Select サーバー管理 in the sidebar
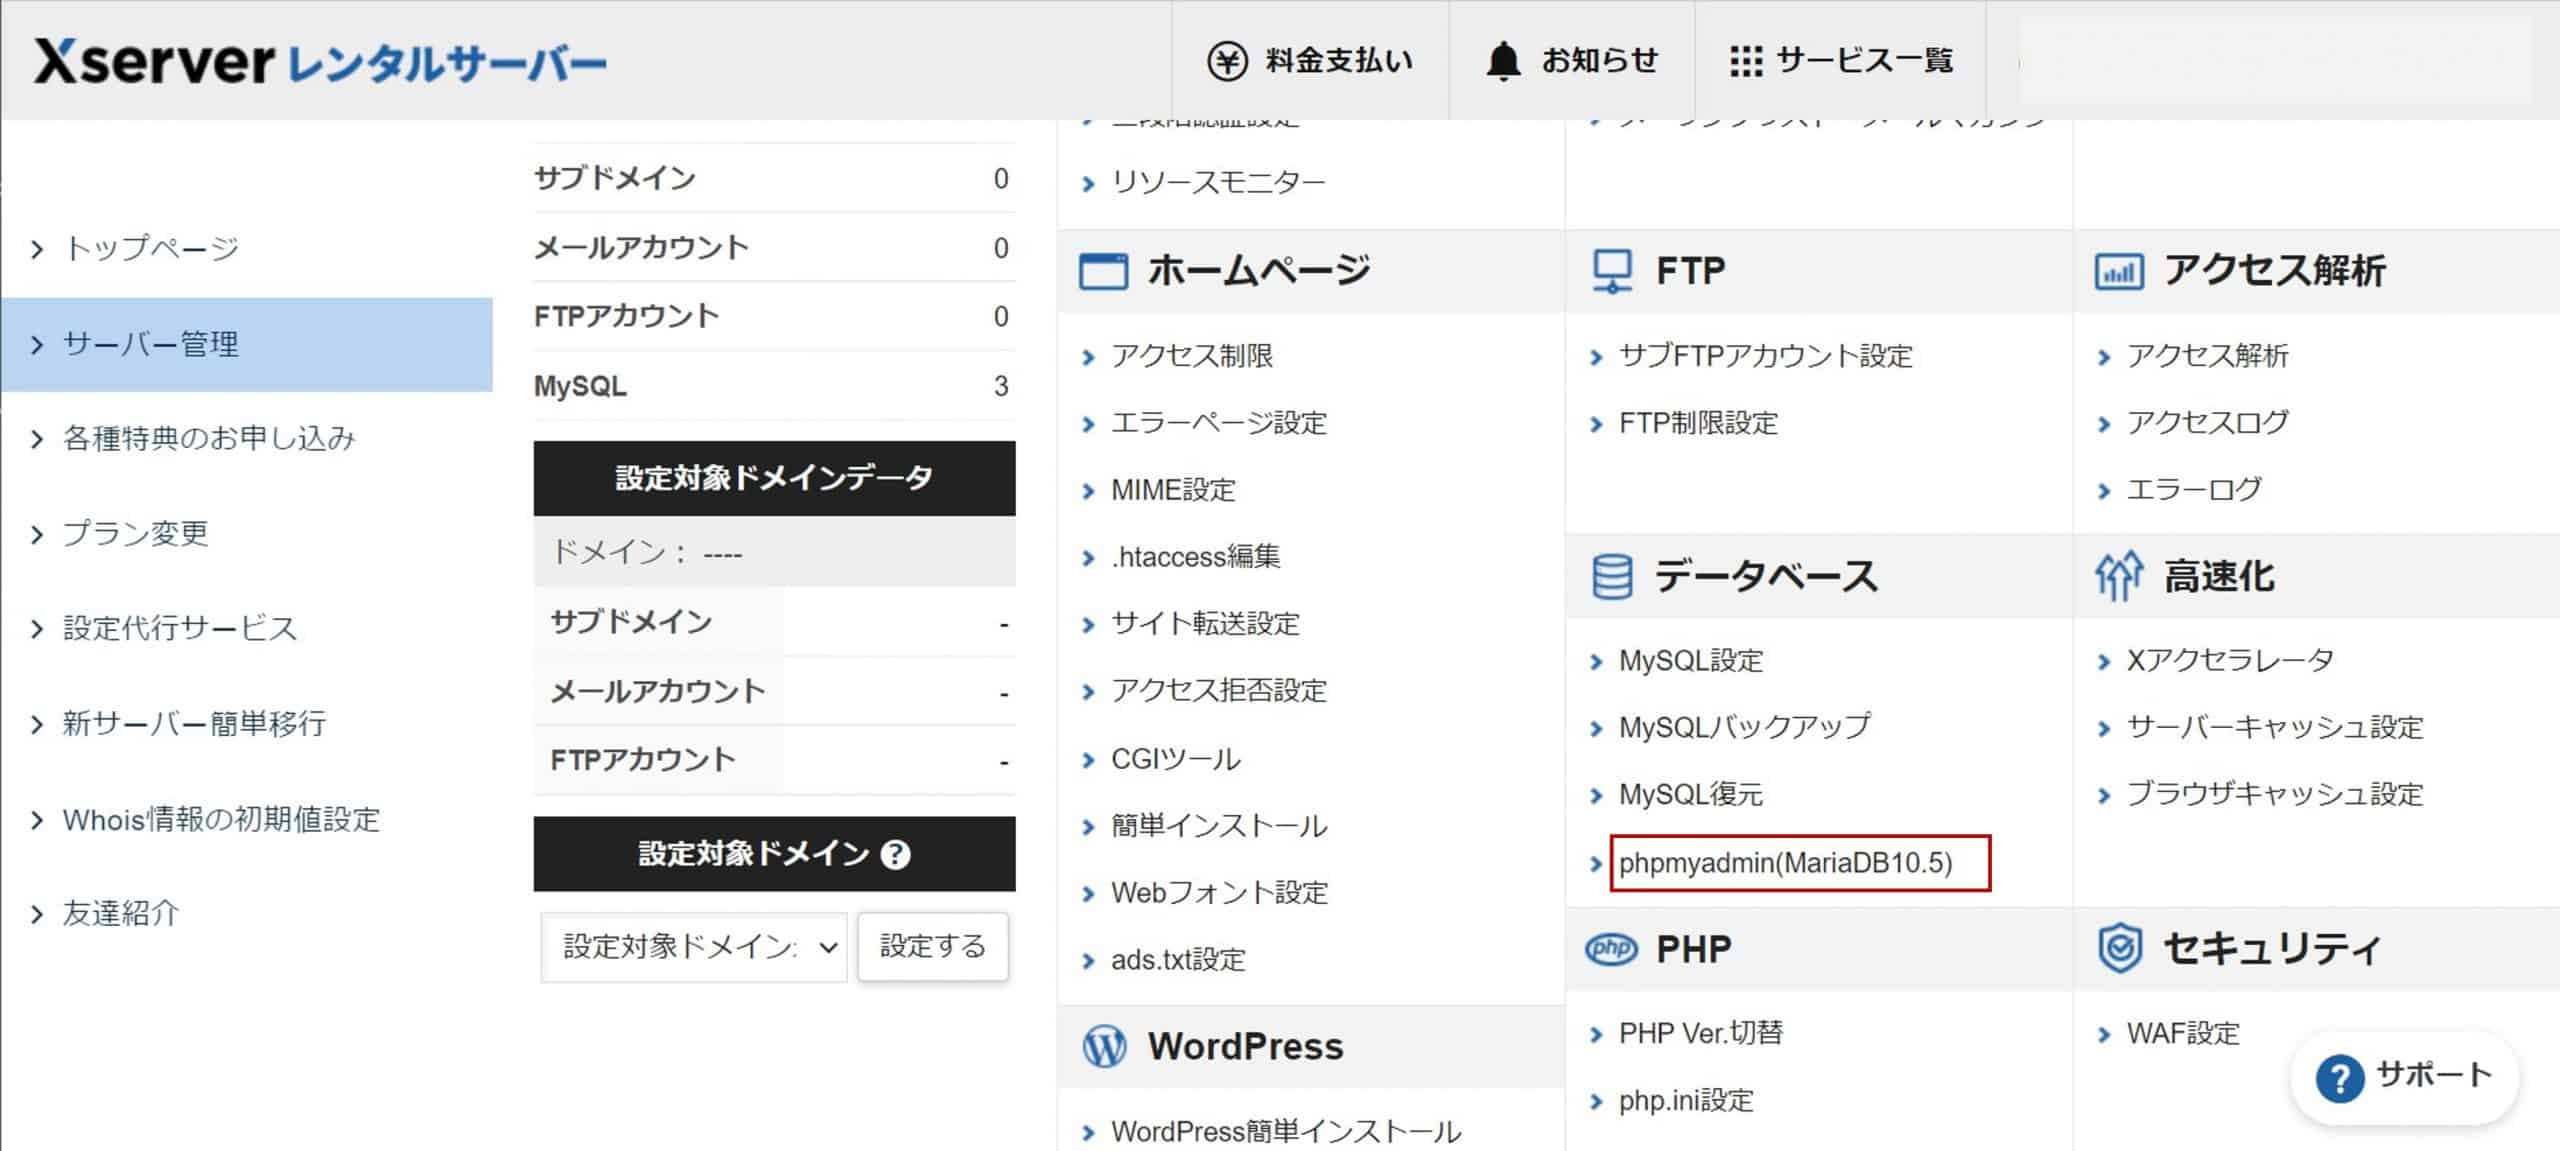 tap(246, 344)
